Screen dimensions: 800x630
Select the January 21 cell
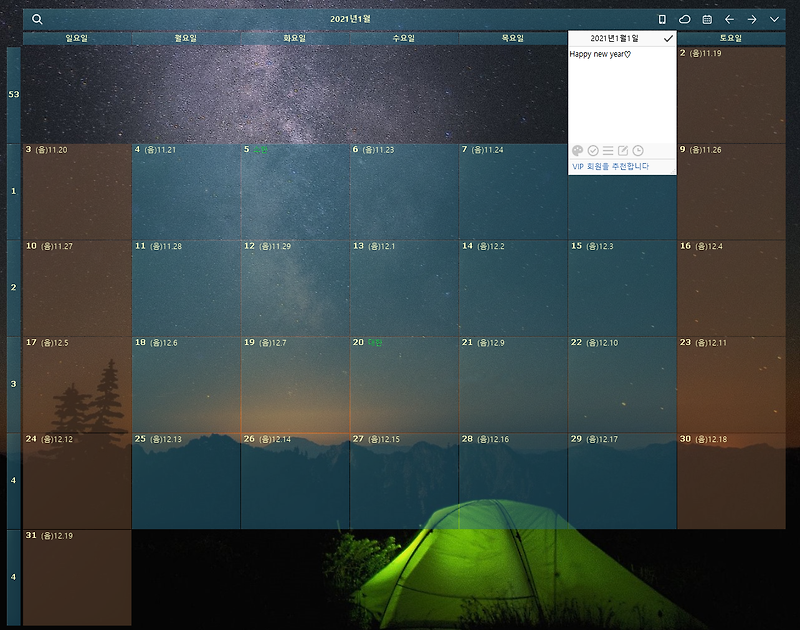point(513,385)
